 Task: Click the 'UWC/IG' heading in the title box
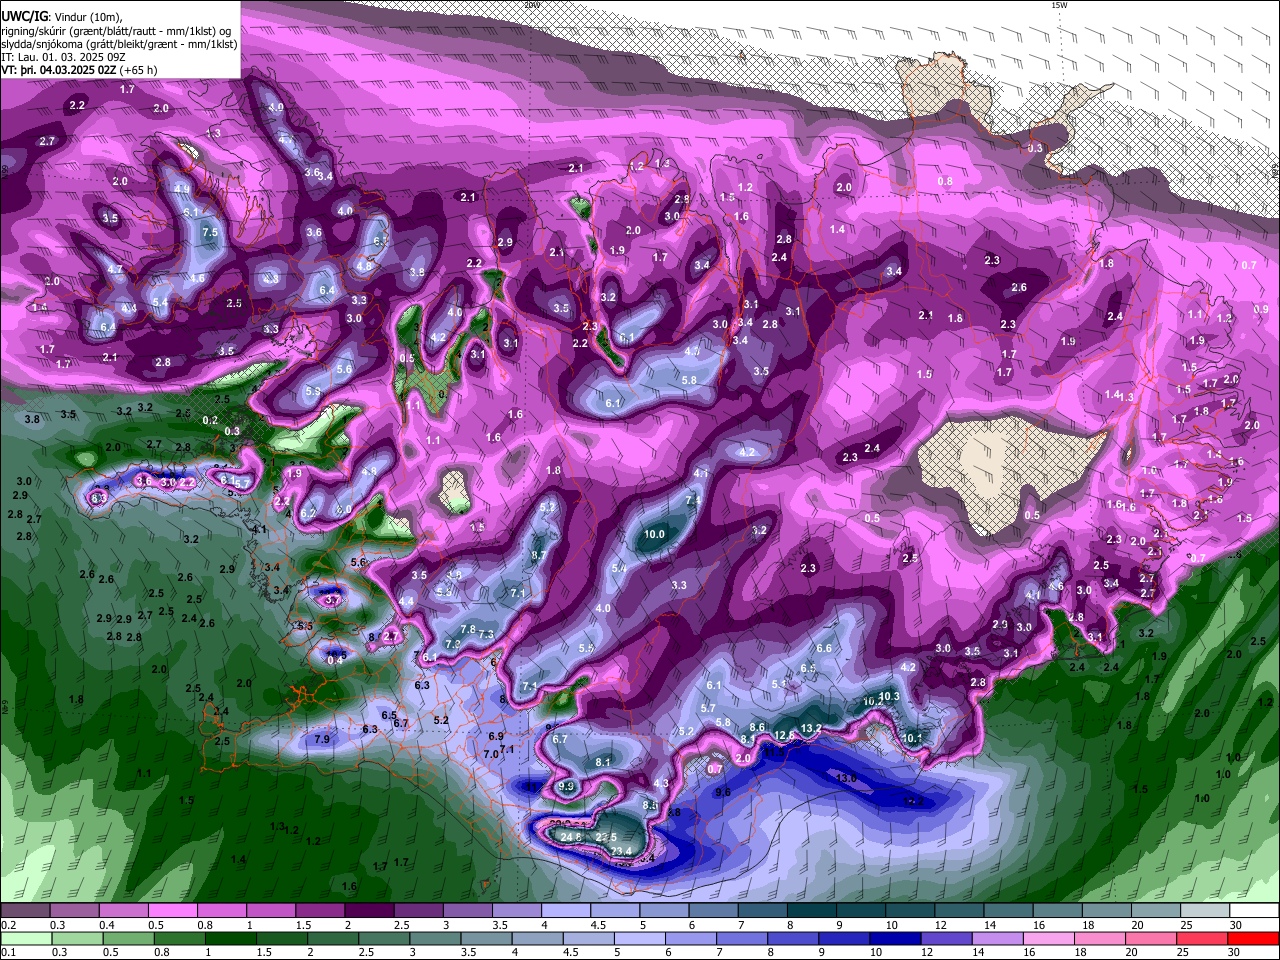(x=24, y=17)
